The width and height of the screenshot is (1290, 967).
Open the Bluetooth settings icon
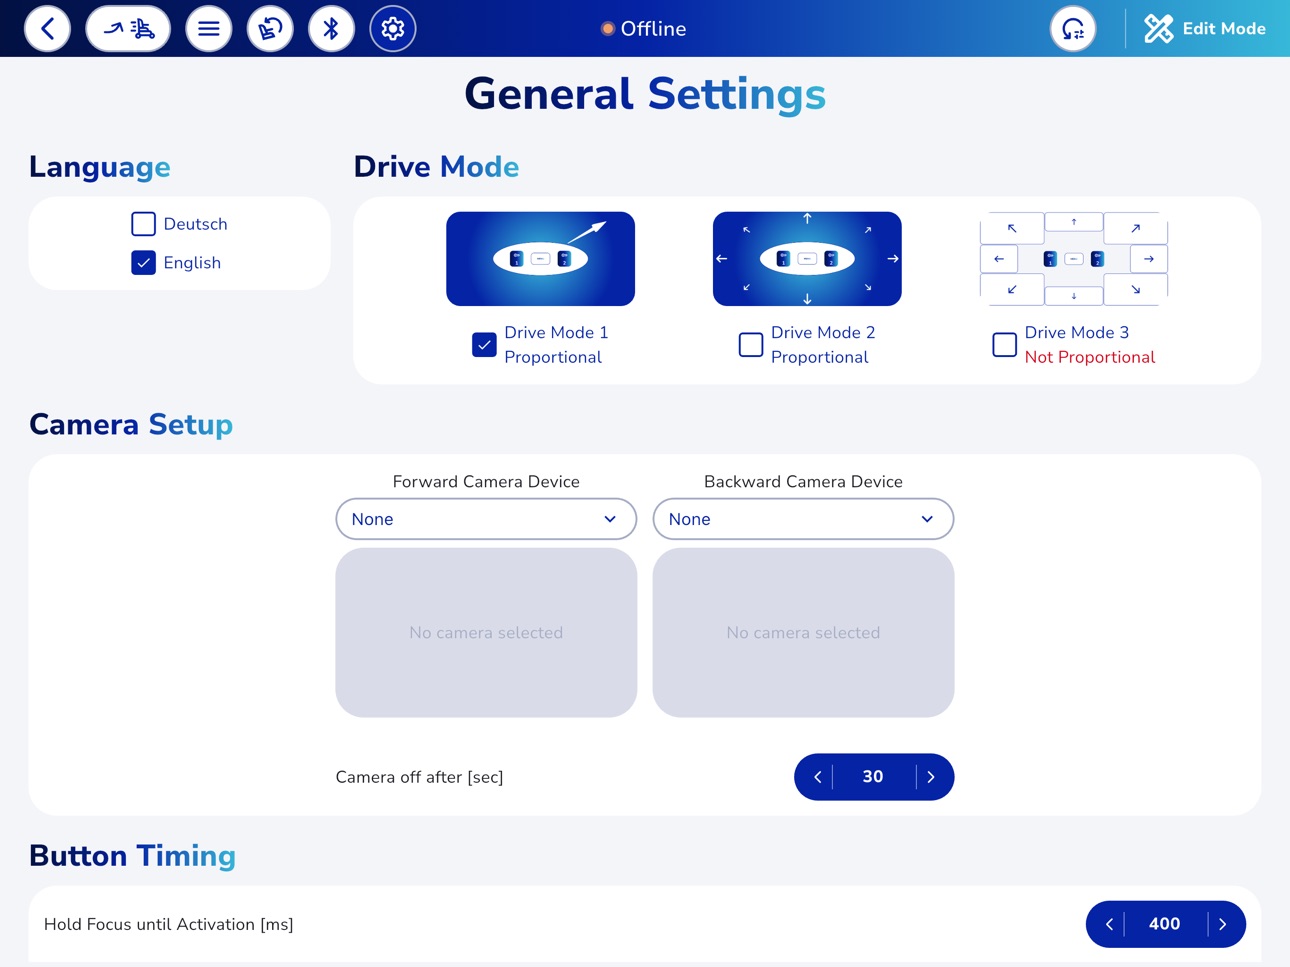(x=331, y=28)
